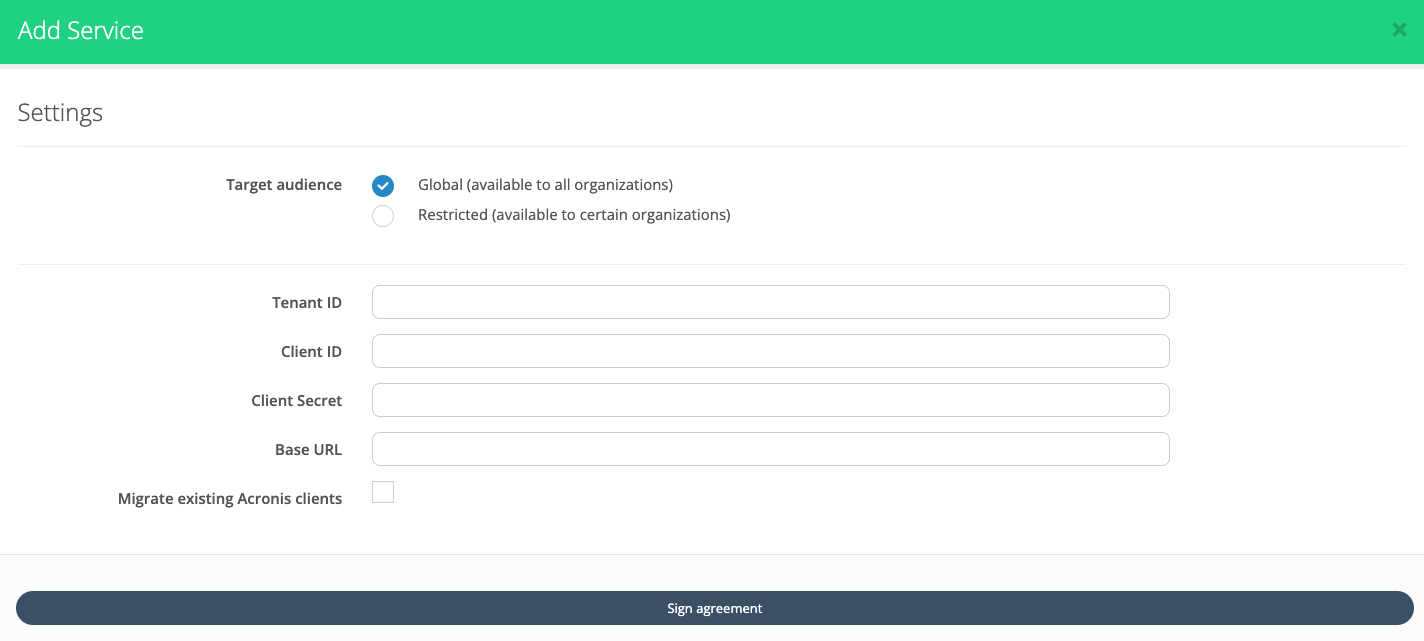Click the middle of the green header bar
The height and width of the screenshot is (641, 1424).
click(712, 31)
